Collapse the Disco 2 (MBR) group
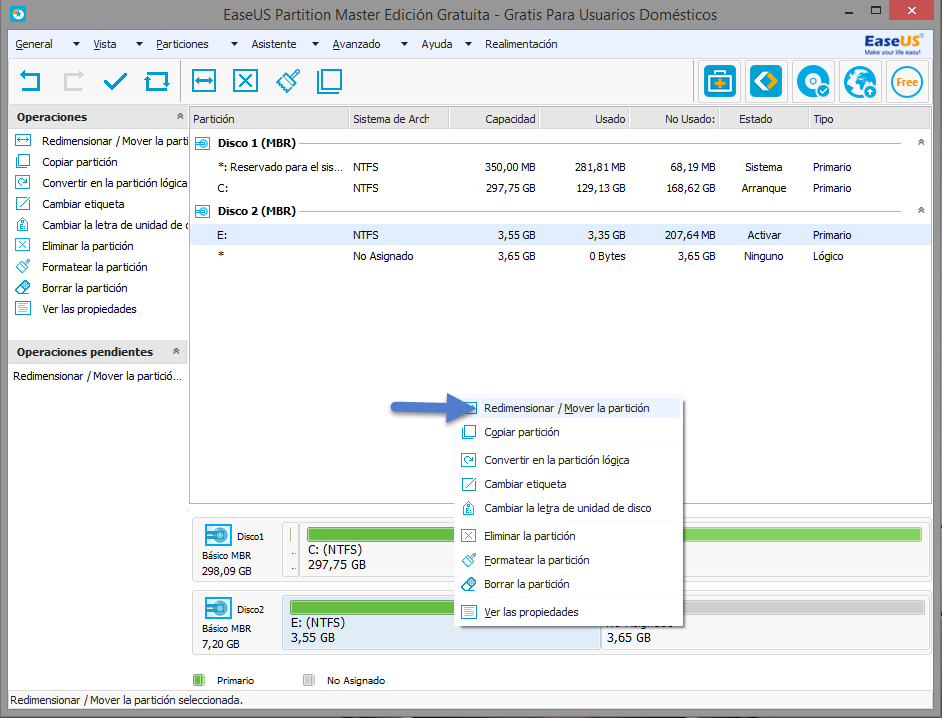942x718 pixels. (921, 210)
